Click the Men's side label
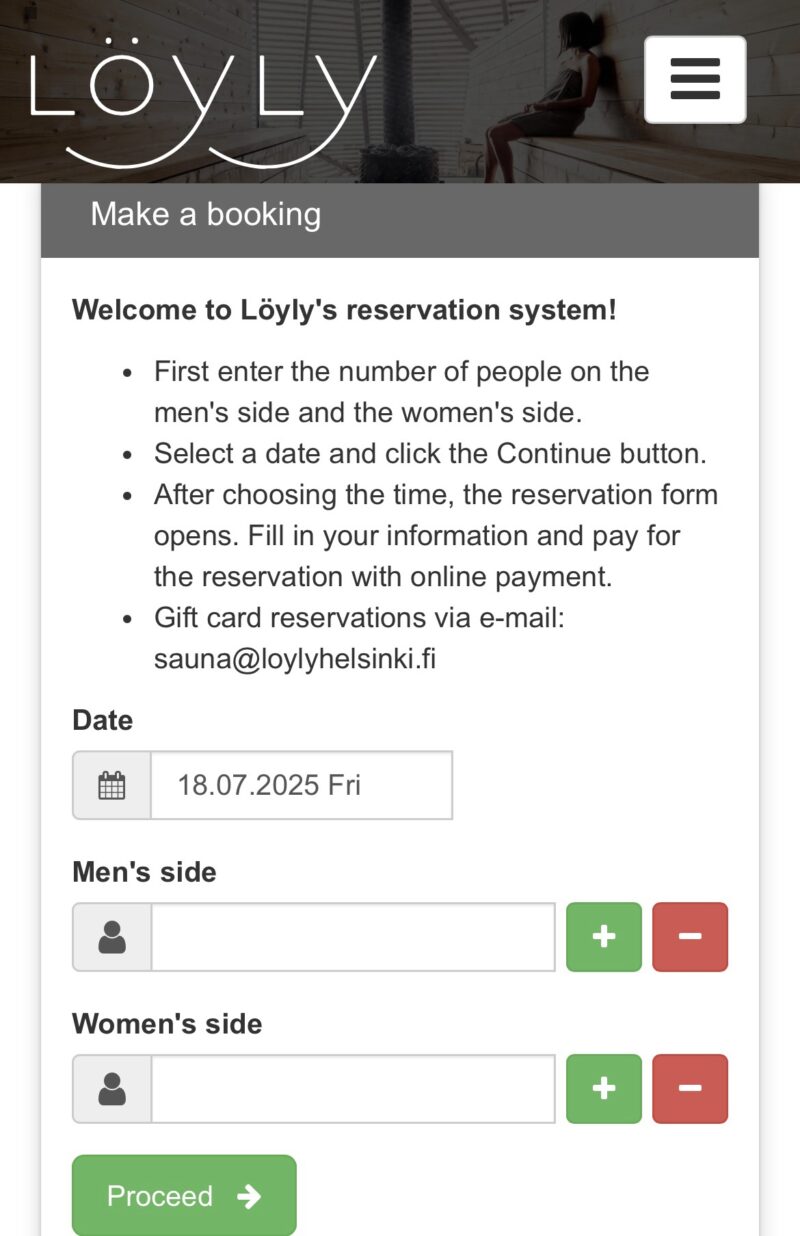 pyautogui.click(x=144, y=872)
